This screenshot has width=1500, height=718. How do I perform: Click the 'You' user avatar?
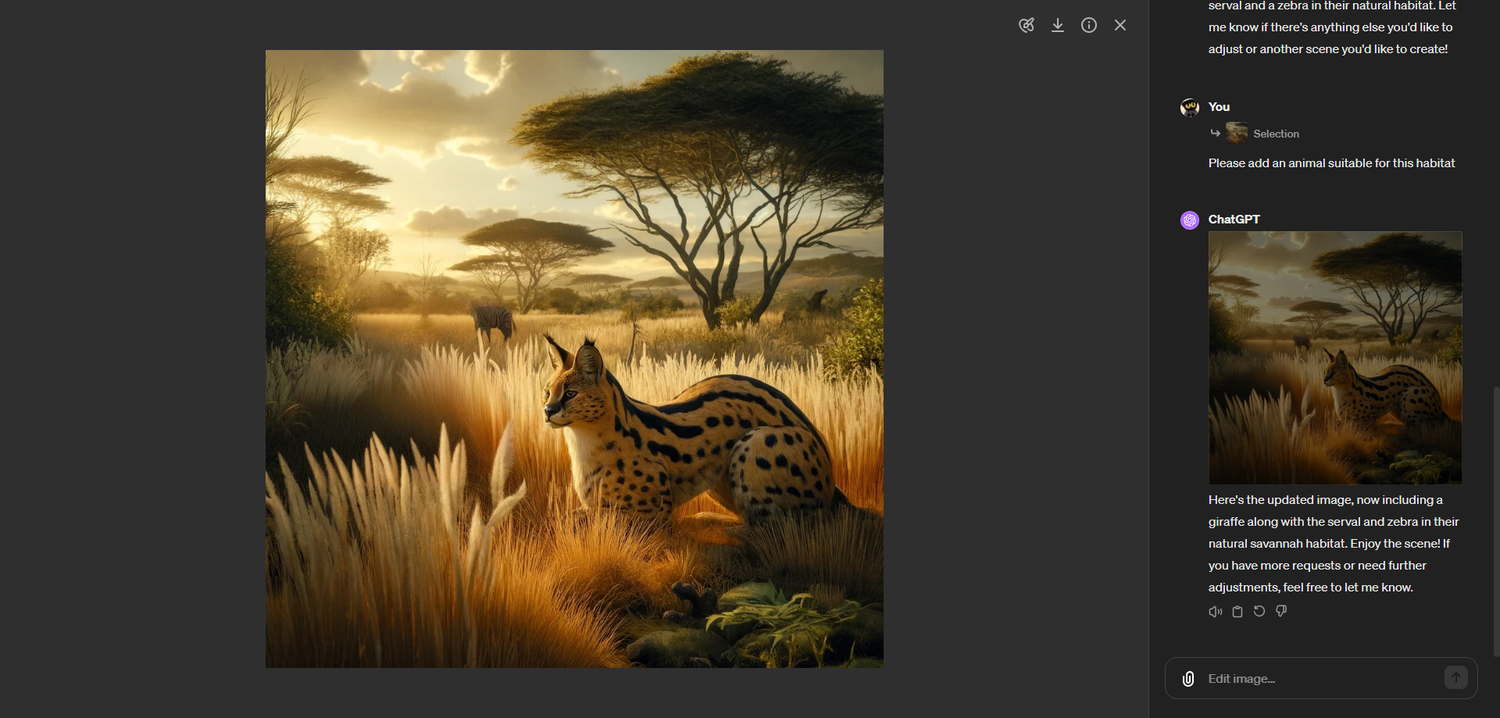pyautogui.click(x=1190, y=107)
